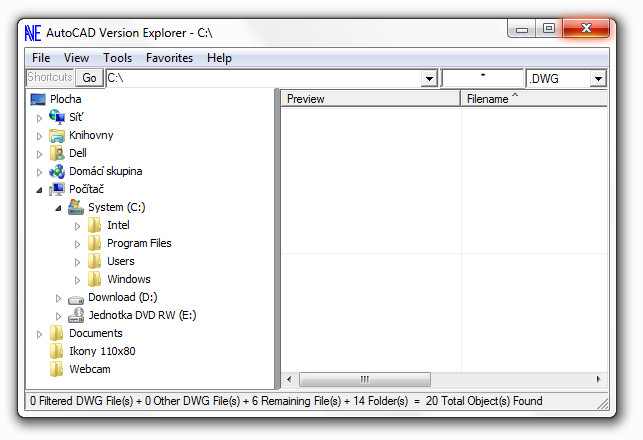Viewport: 643px width, 440px height.
Task: Expand the Knihovny tree node
Action: tap(39, 136)
